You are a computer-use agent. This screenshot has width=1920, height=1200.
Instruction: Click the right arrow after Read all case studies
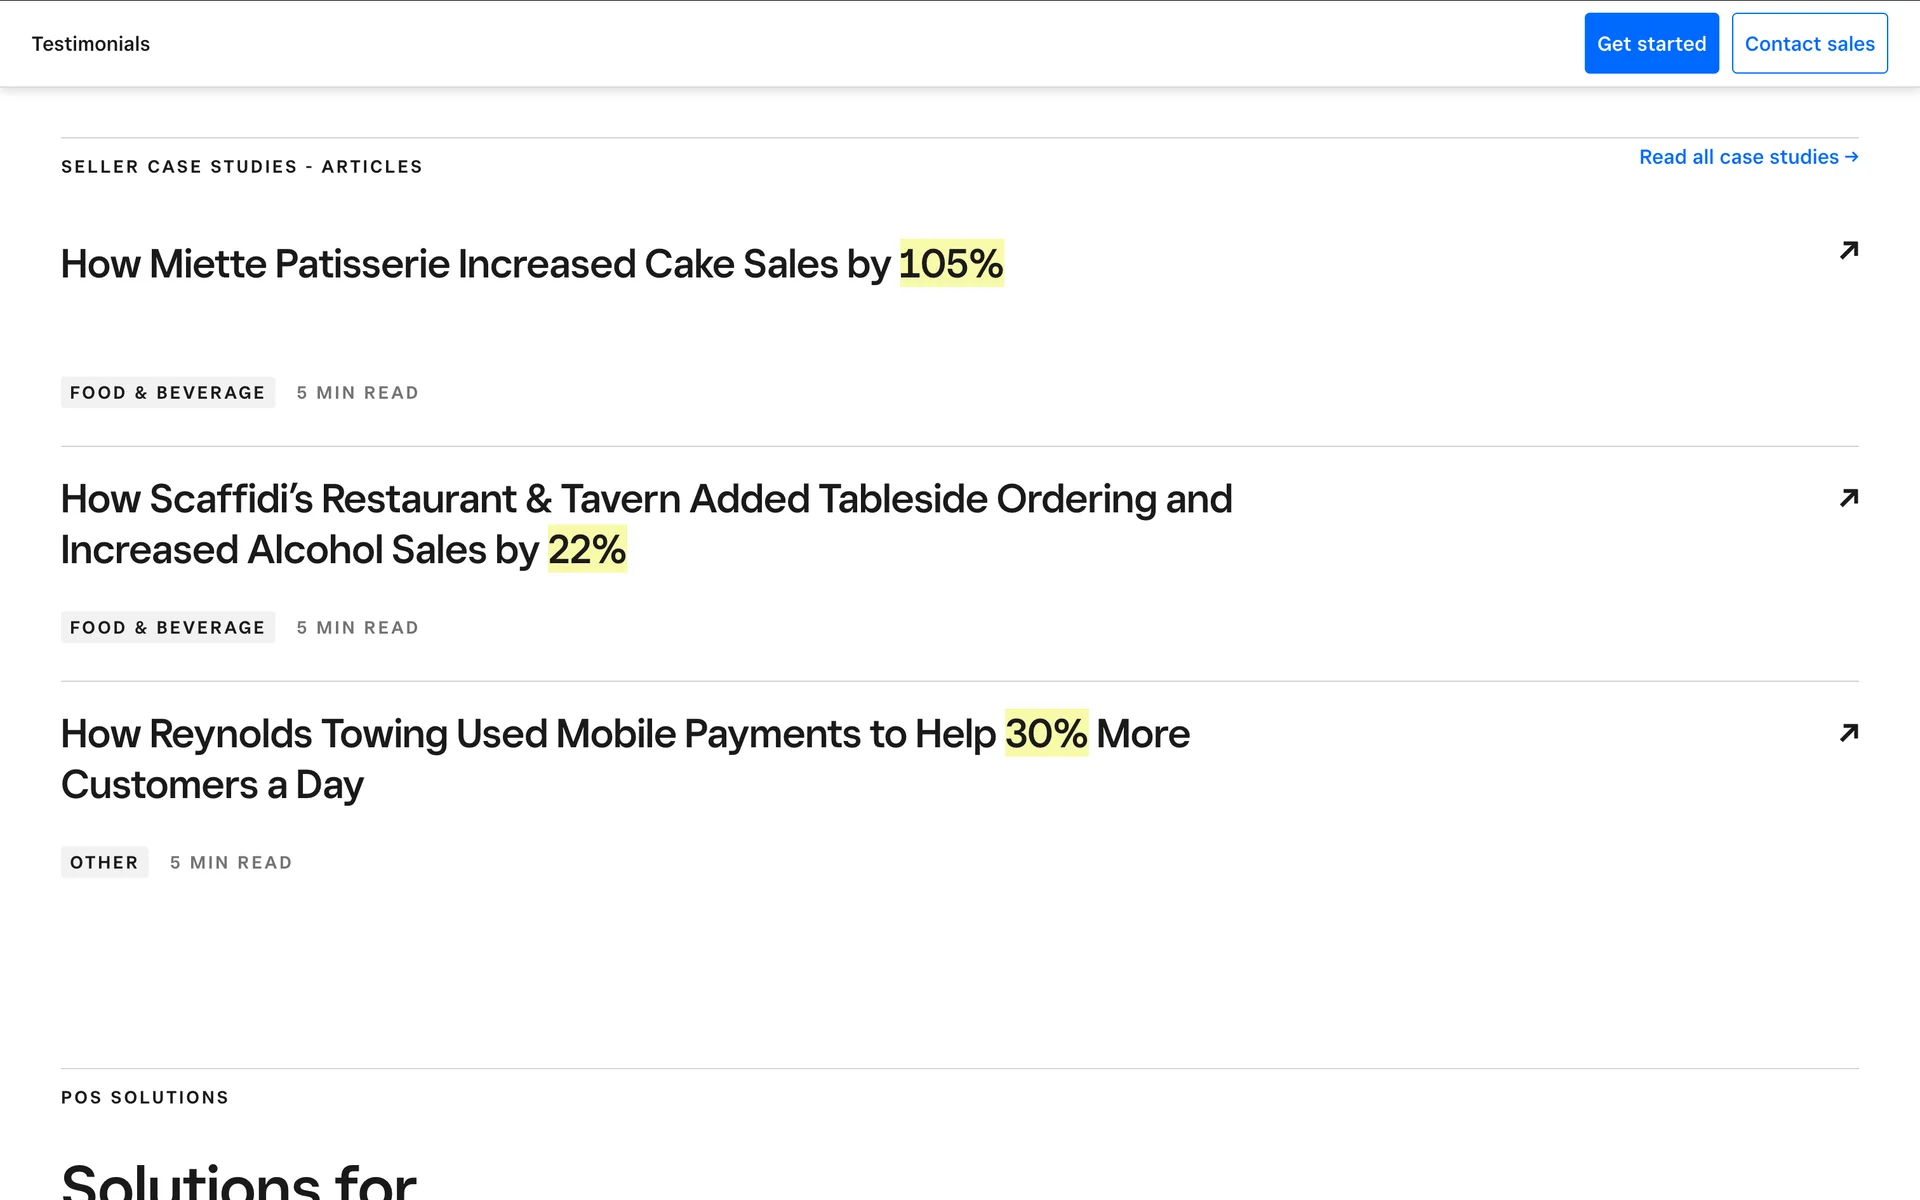[1851, 157]
